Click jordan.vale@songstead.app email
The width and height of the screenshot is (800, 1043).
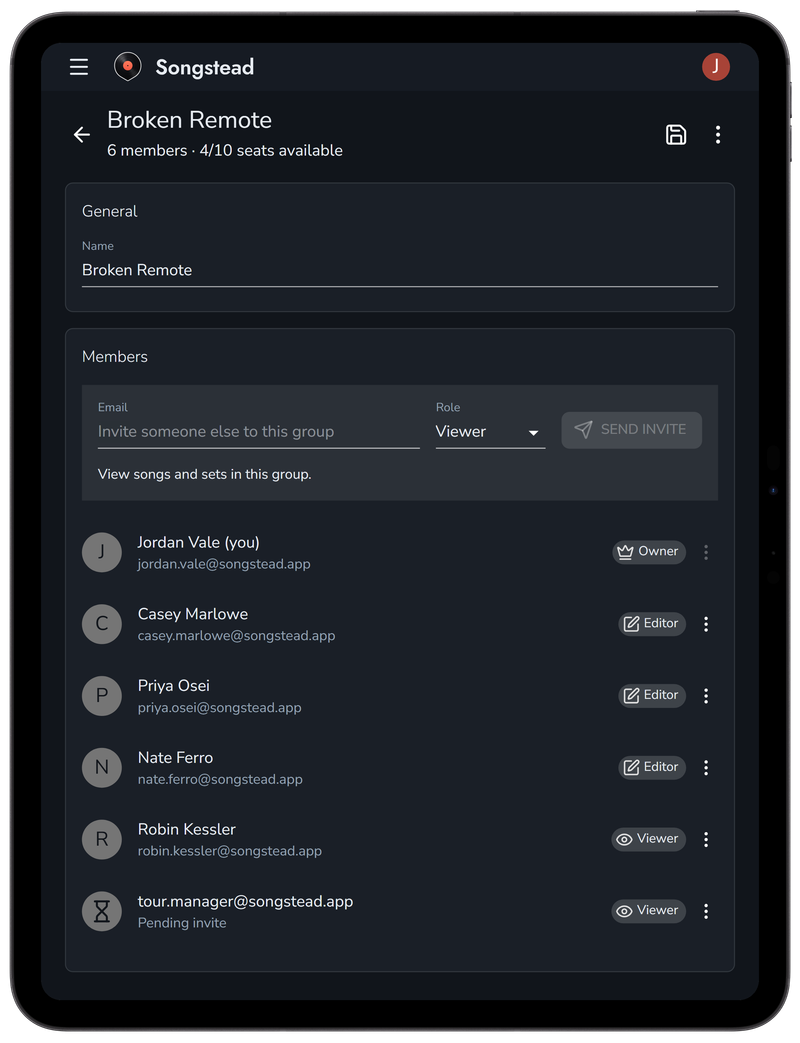(x=224, y=564)
